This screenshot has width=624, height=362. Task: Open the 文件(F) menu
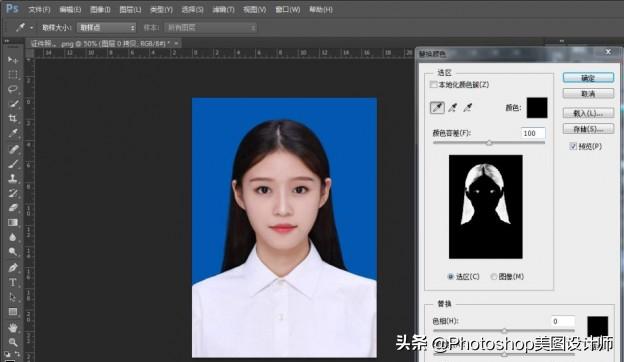pos(39,10)
